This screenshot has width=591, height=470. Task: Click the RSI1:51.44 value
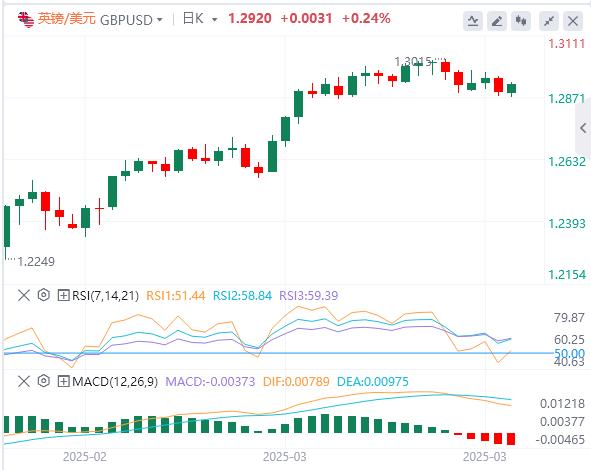tap(176, 295)
